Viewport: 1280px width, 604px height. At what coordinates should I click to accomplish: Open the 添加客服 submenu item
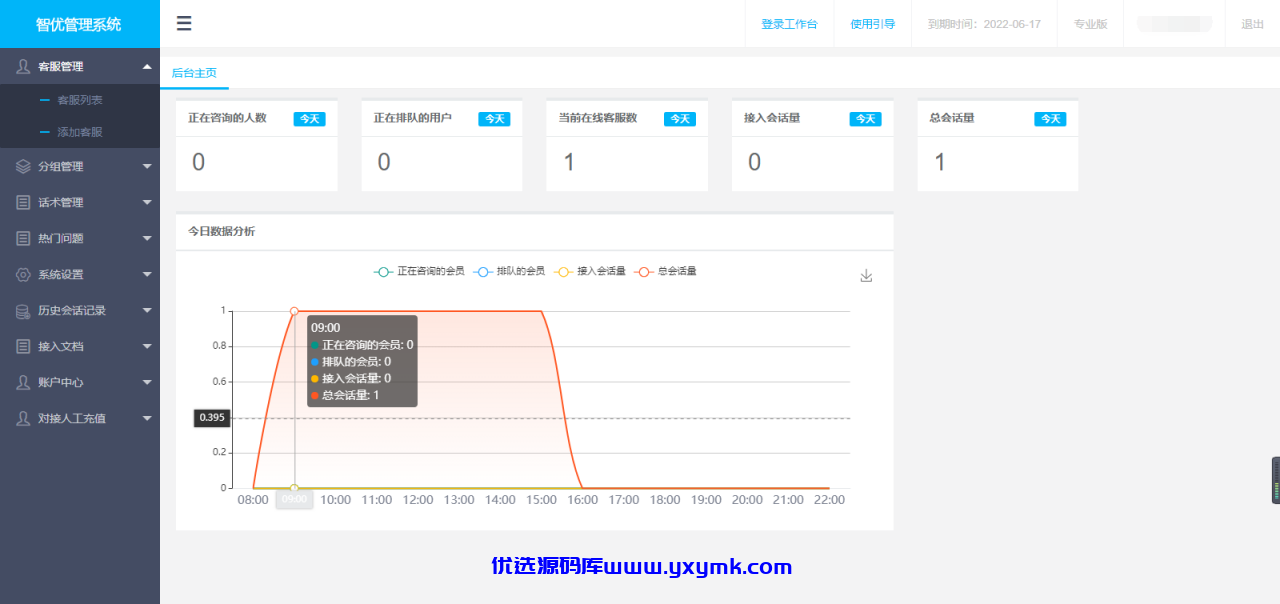tap(80, 132)
